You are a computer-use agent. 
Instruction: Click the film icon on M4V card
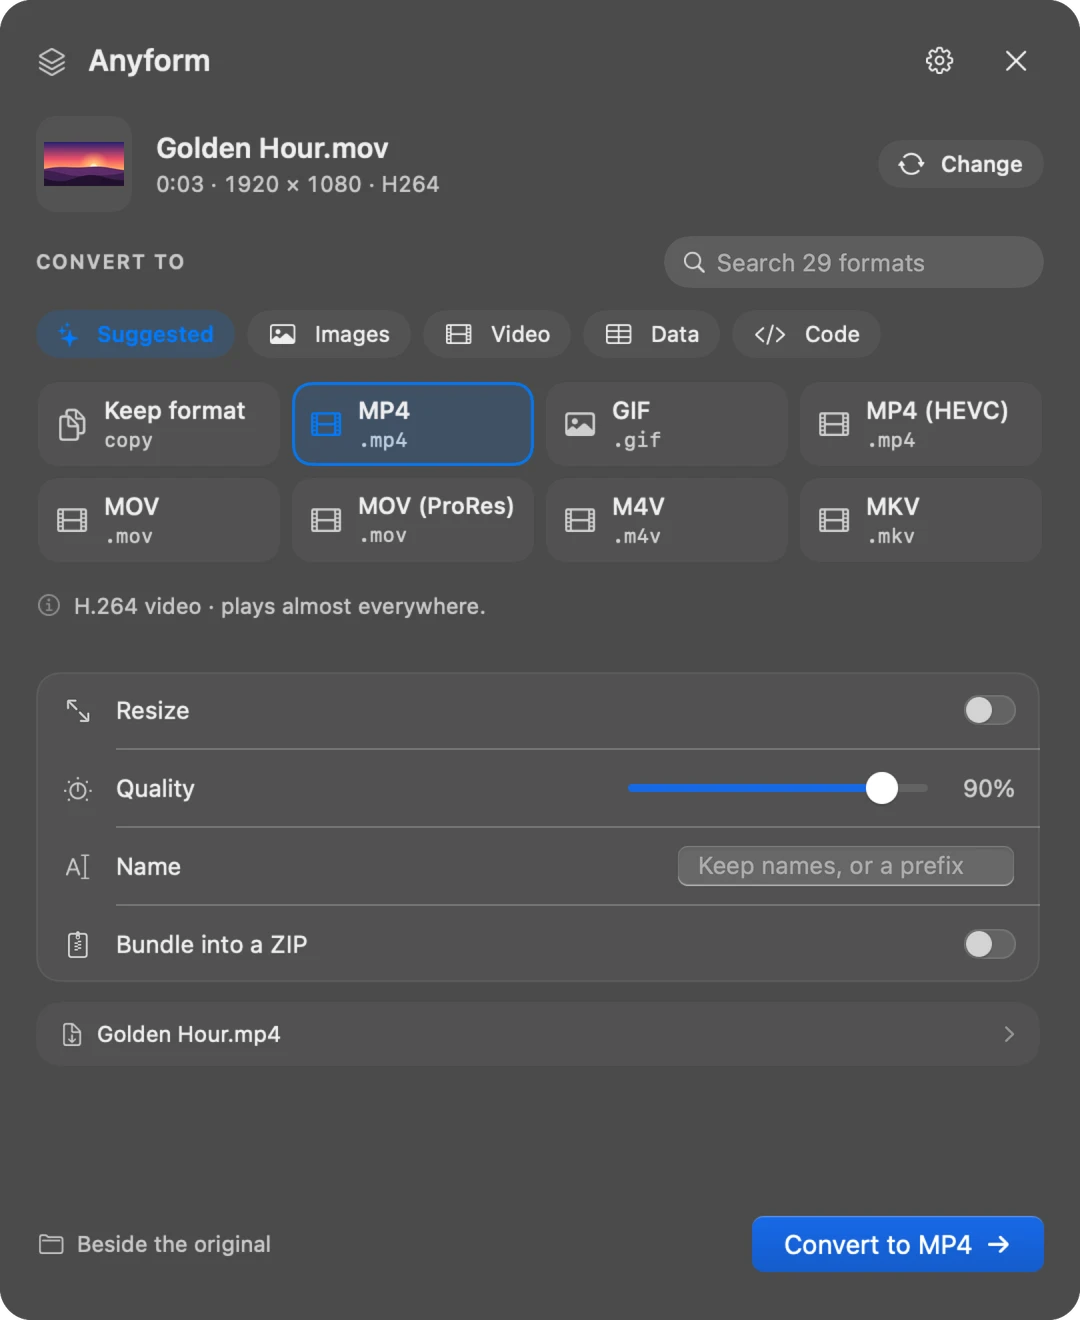(x=580, y=520)
